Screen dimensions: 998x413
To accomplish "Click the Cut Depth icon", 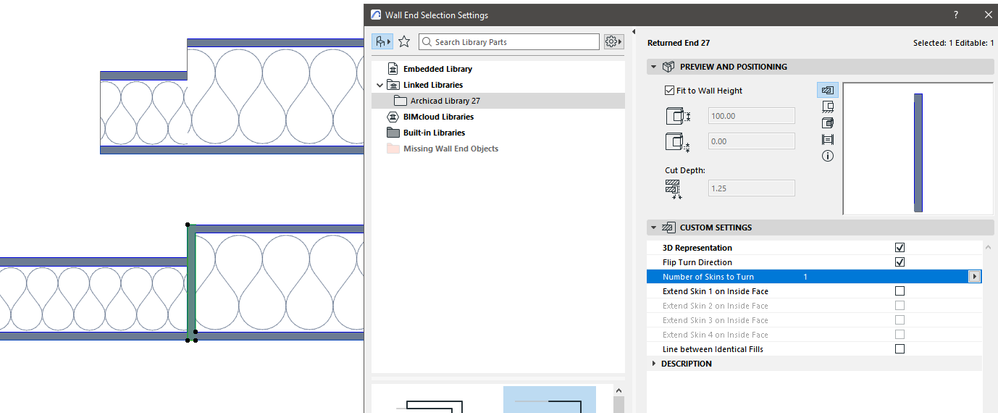I will pos(673,189).
